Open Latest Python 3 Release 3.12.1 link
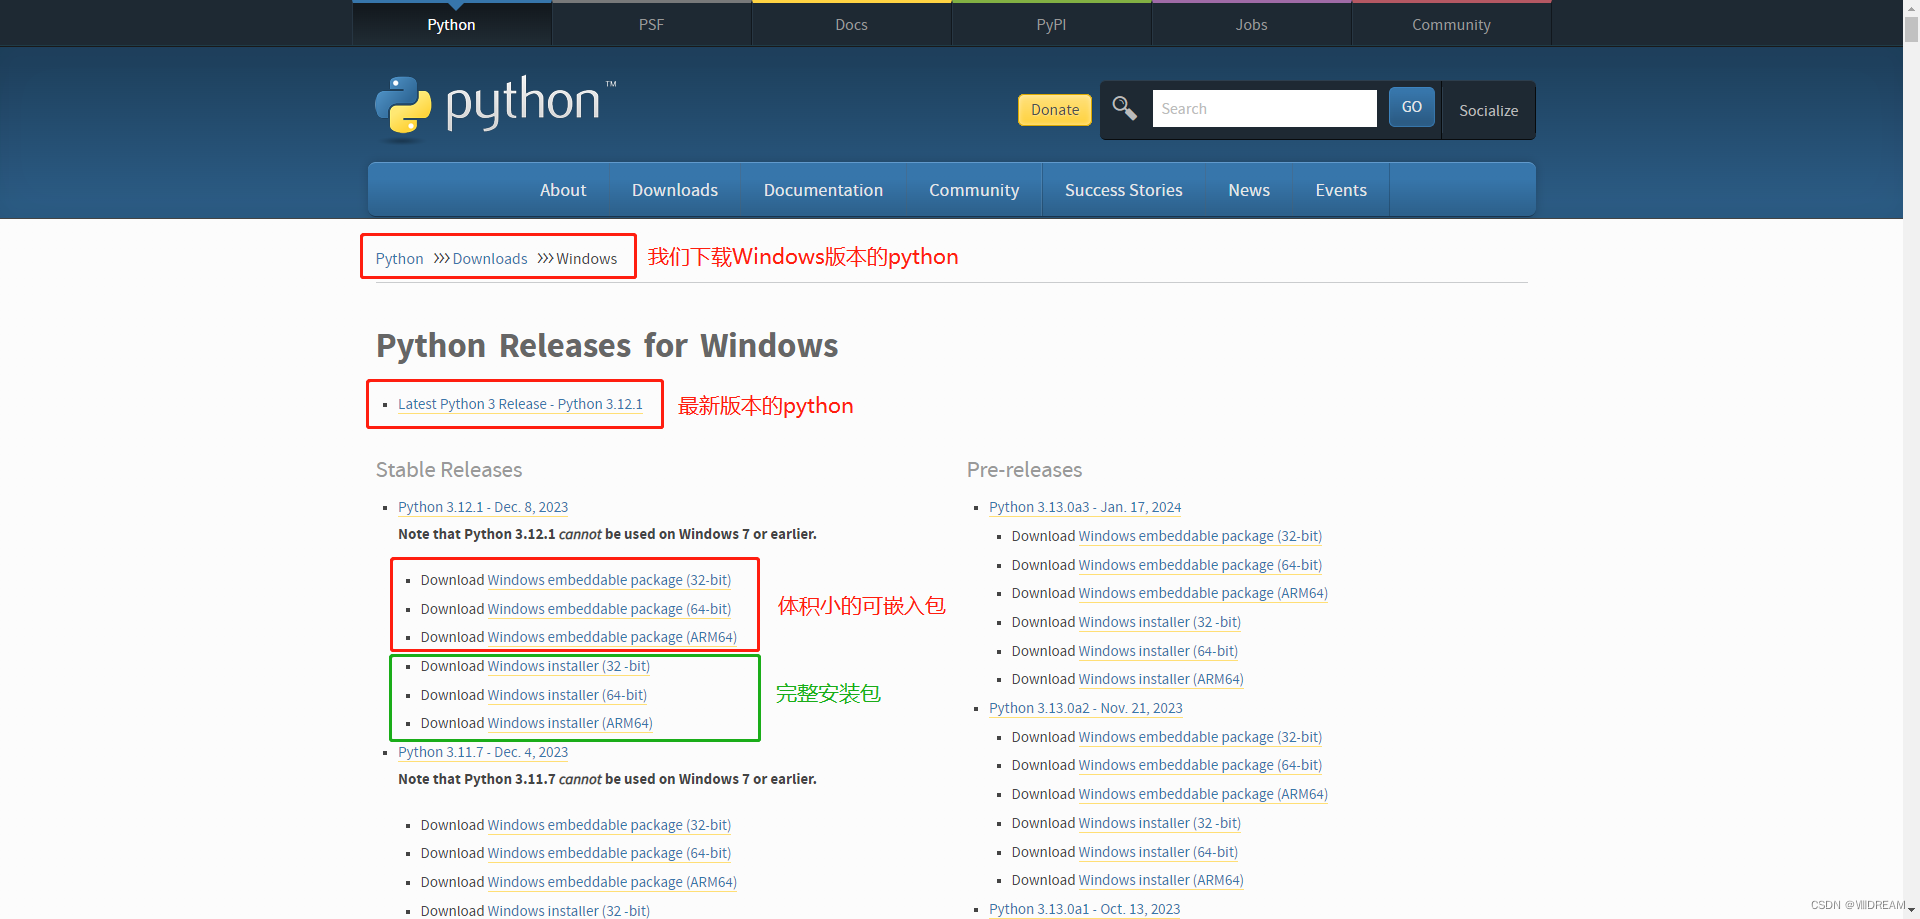The width and height of the screenshot is (1920, 919). (x=520, y=404)
